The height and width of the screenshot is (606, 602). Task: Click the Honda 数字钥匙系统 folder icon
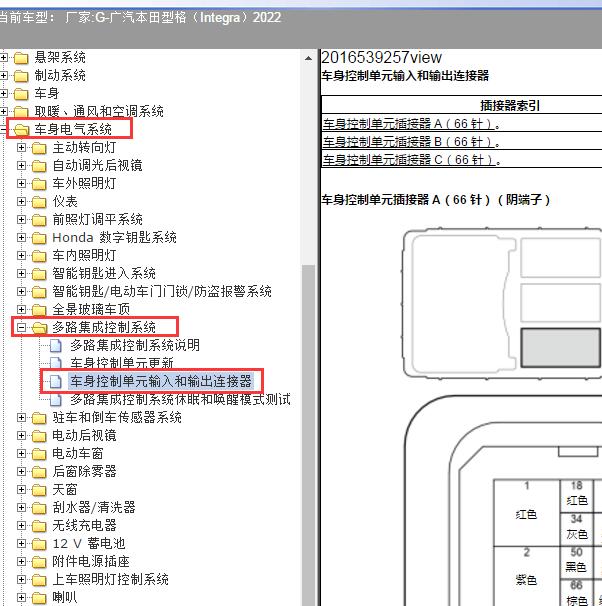(39, 238)
